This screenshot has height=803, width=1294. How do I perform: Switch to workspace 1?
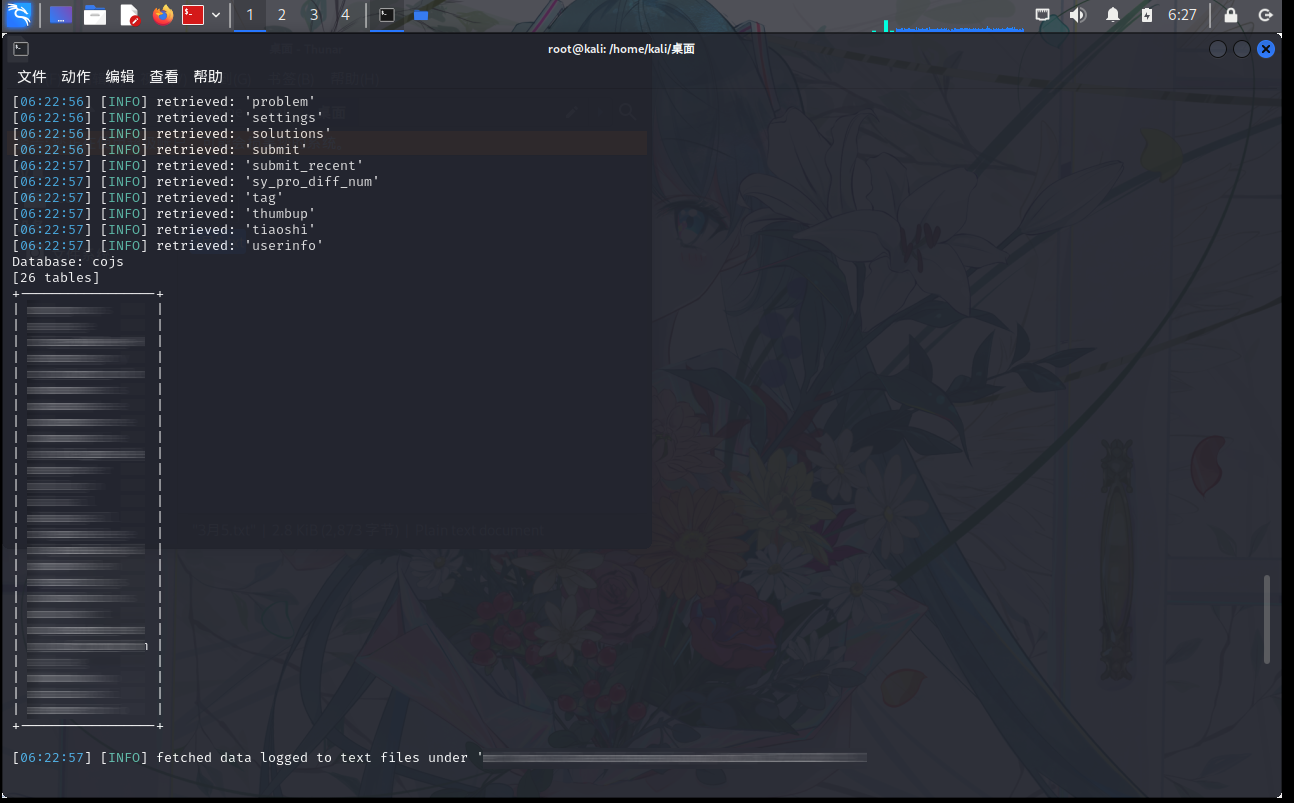click(250, 15)
